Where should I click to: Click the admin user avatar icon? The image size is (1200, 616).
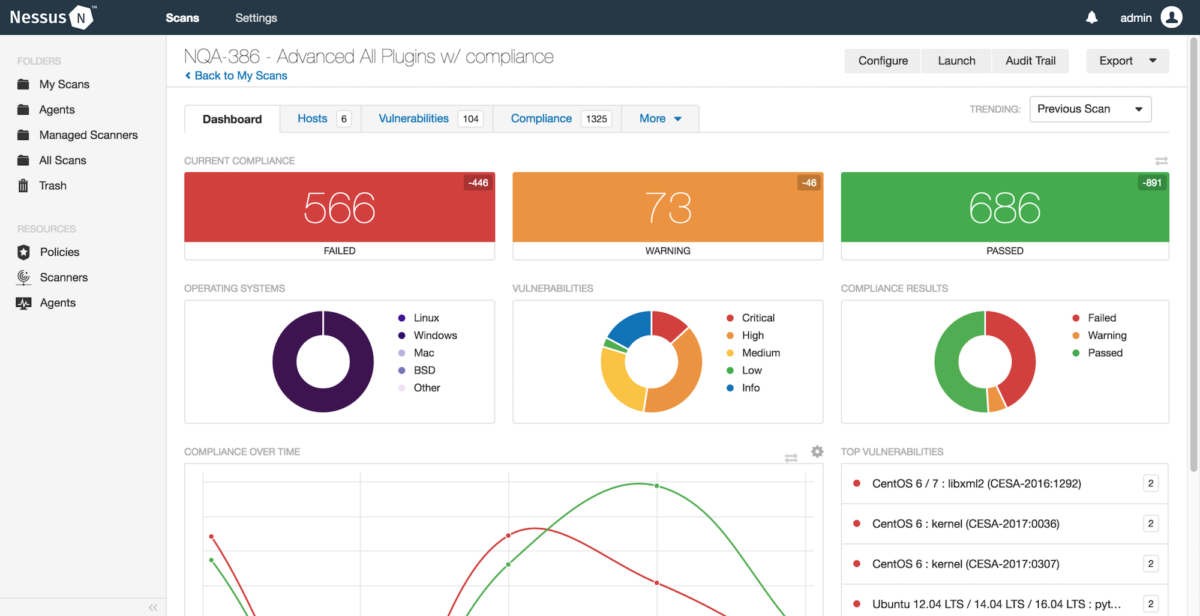coord(1172,17)
